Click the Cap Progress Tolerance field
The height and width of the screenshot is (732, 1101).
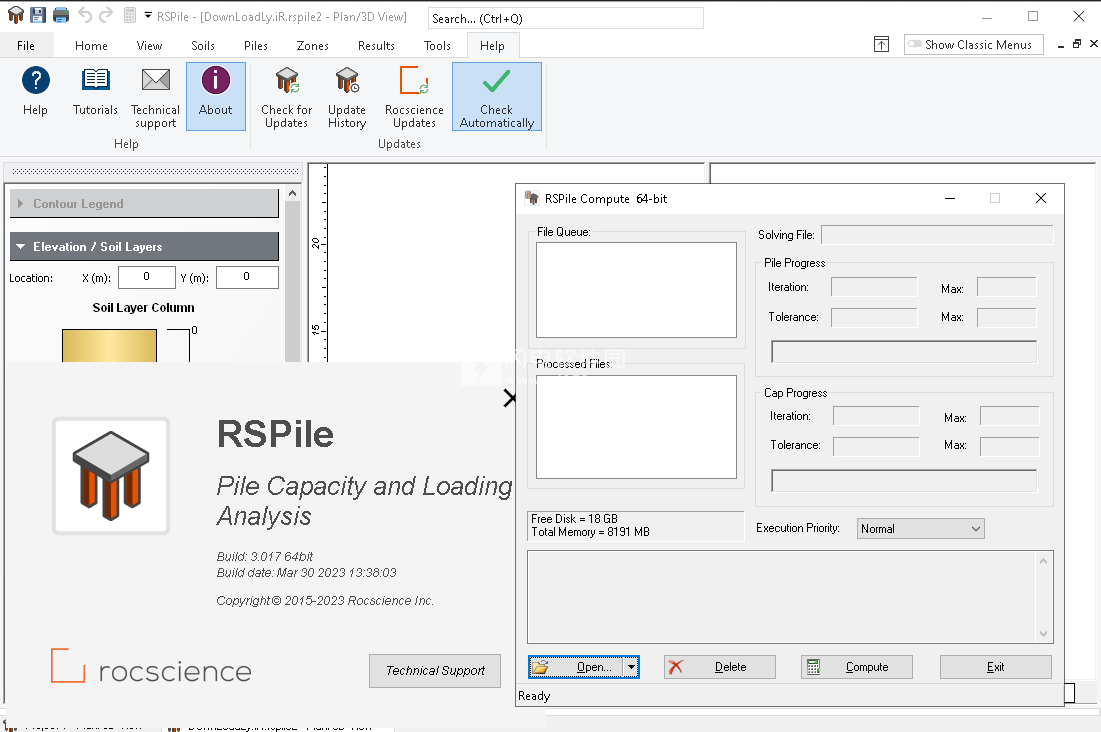point(876,446)
